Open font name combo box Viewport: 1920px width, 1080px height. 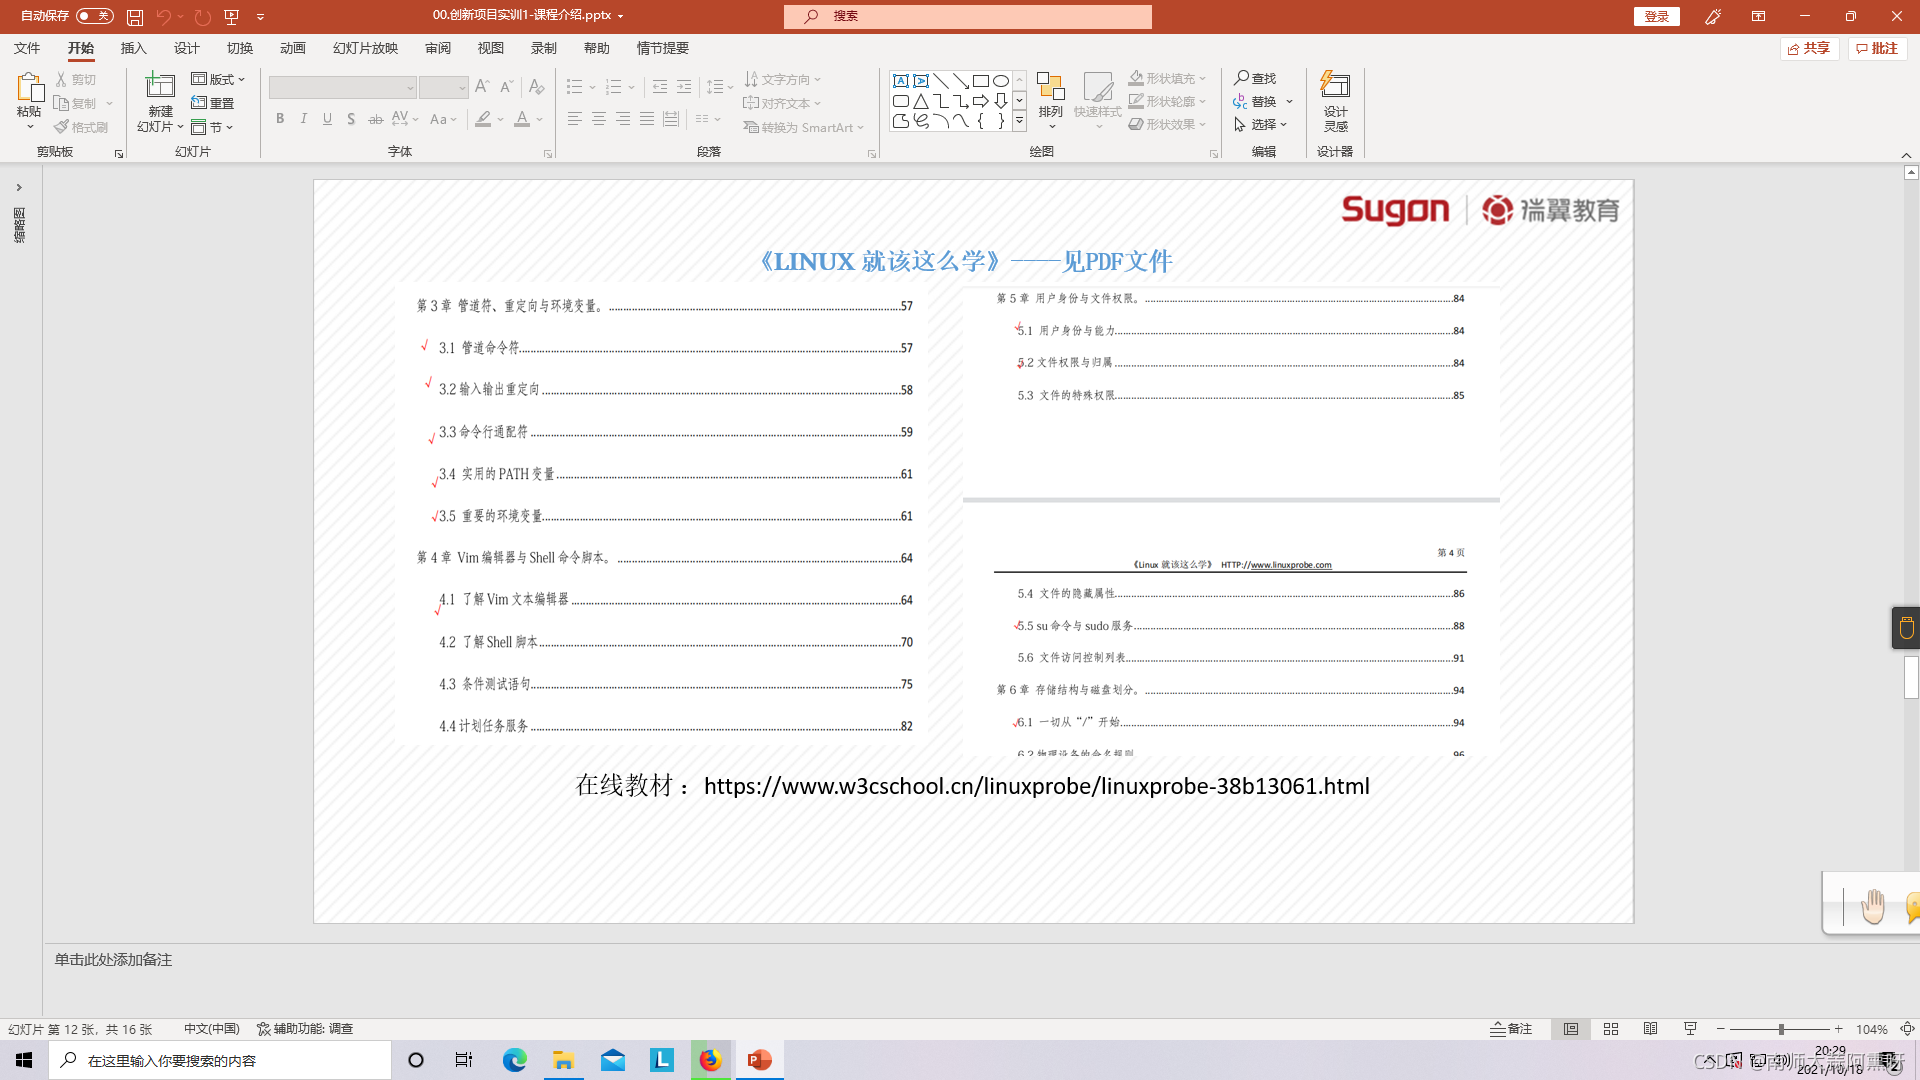(x=342, y=88)
